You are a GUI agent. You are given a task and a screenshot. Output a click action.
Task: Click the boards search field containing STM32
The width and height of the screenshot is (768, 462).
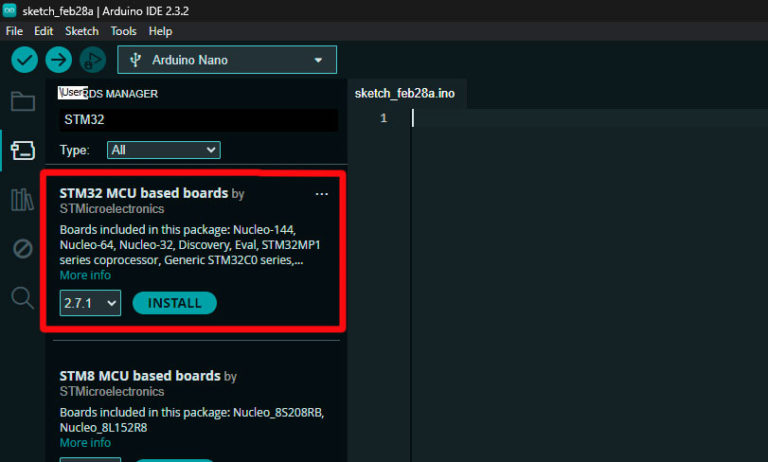pos(197,120)
